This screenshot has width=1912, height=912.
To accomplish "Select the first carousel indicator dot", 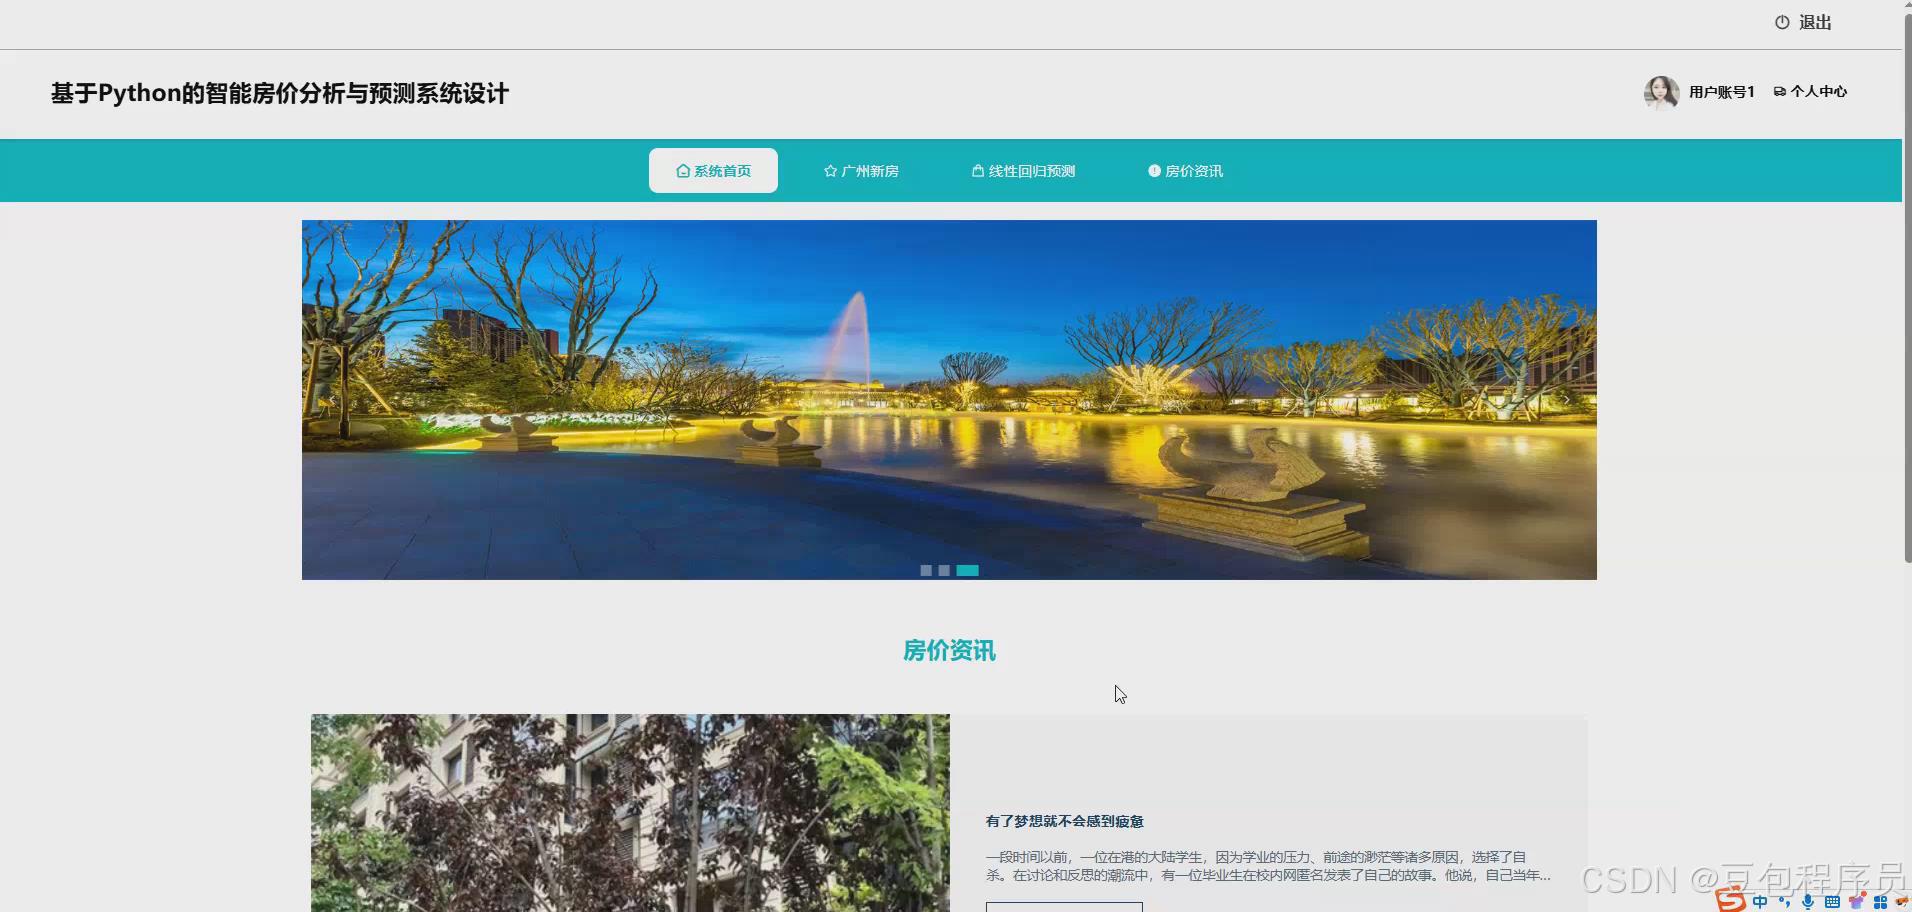I will [x=926, y=570].
